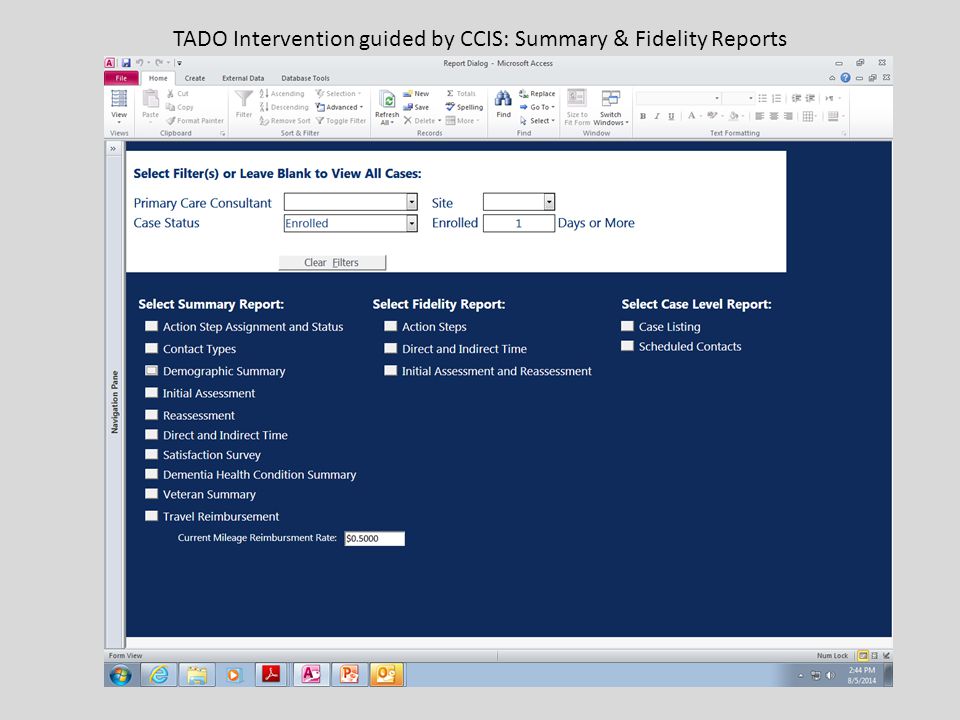Viewport: 960px width, 720px height.
Task: Check Action Step Assignment and Status report
Action: pos(151,326)
